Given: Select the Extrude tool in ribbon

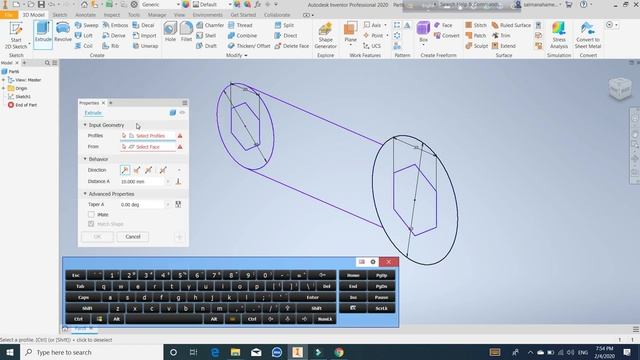Looking at the screenshot, I should [x=43, y=33].
